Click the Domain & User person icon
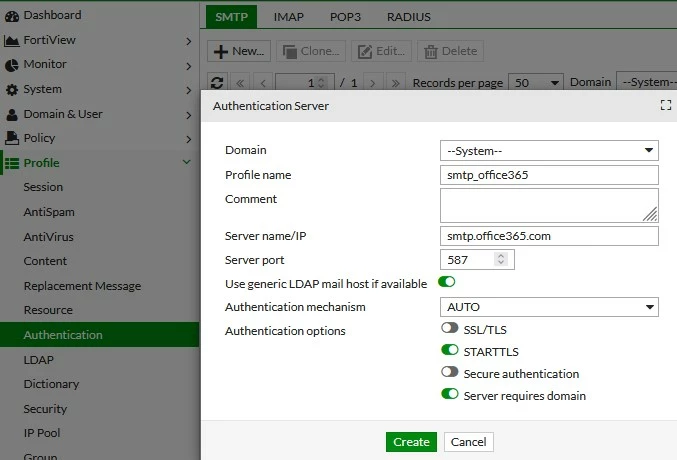 12,114
